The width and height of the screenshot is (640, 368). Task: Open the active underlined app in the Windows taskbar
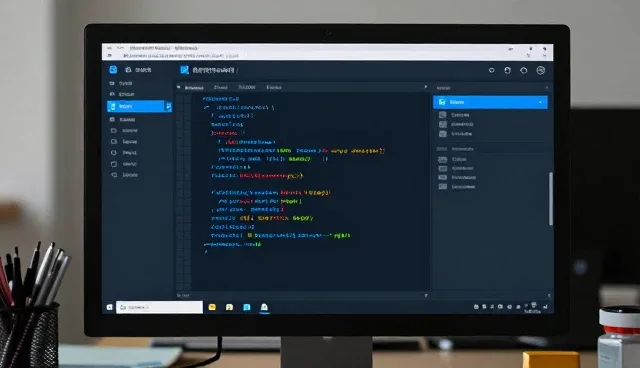point(264,307)
